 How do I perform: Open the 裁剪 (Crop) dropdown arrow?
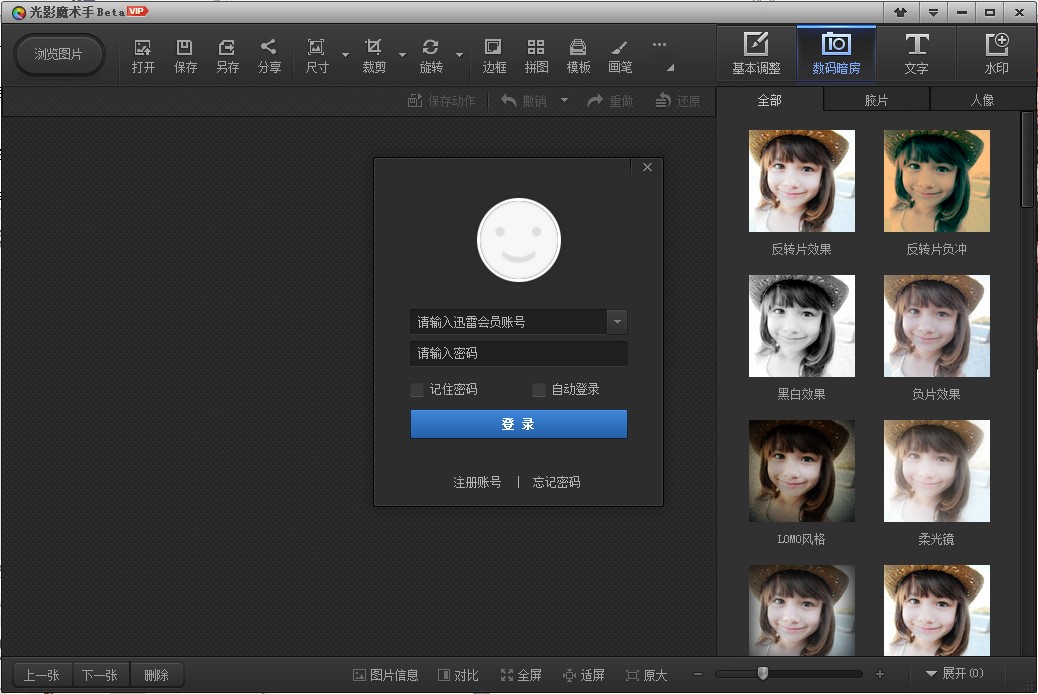pyautogui.click(x=402, y=55)
